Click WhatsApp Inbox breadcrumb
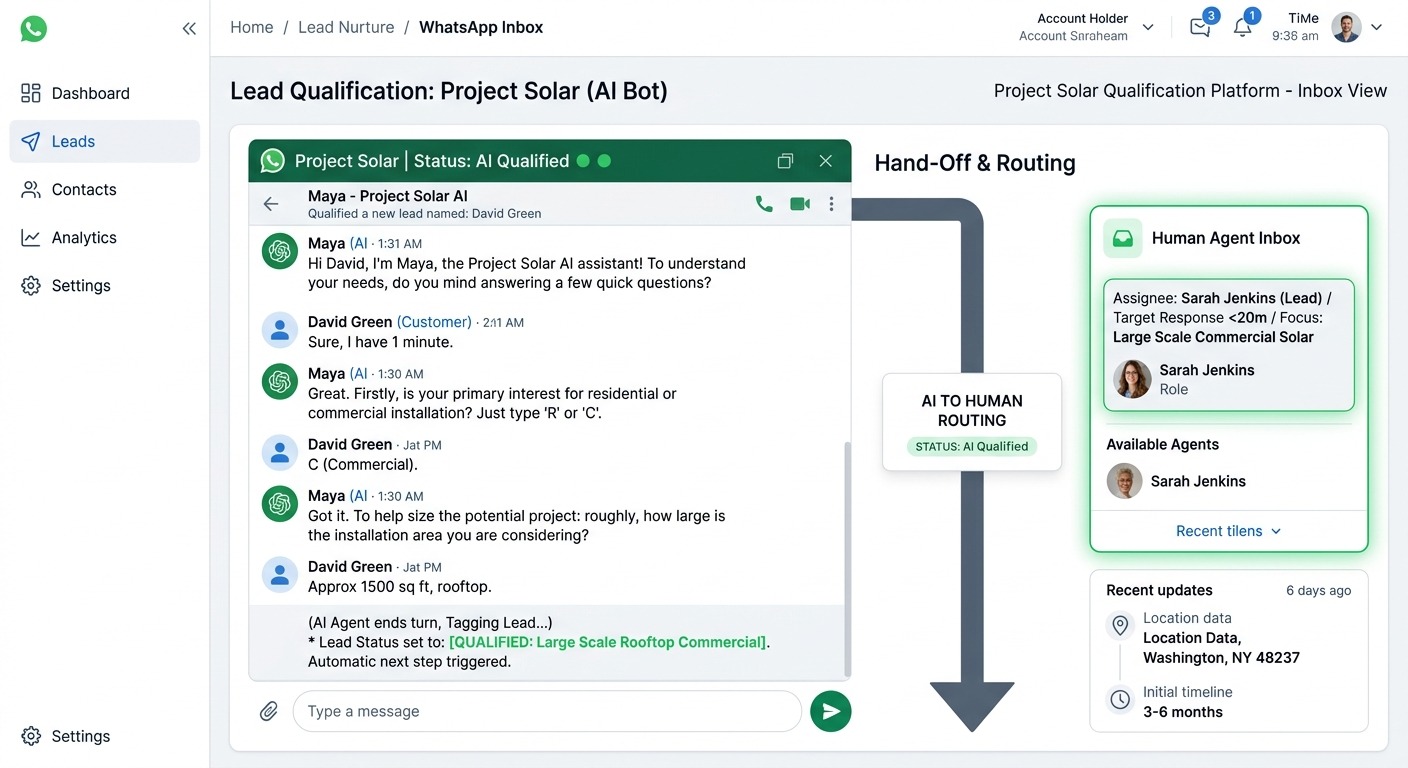This screenshot has width=1408, height=768. [481, 27]
